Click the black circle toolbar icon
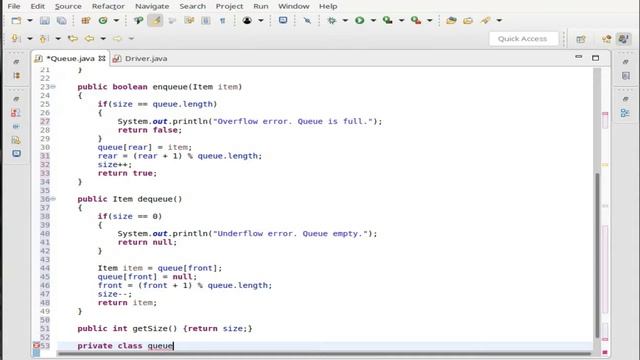This screenshot has height=360, width=640. pyautogui.click(x=247, y=20)
